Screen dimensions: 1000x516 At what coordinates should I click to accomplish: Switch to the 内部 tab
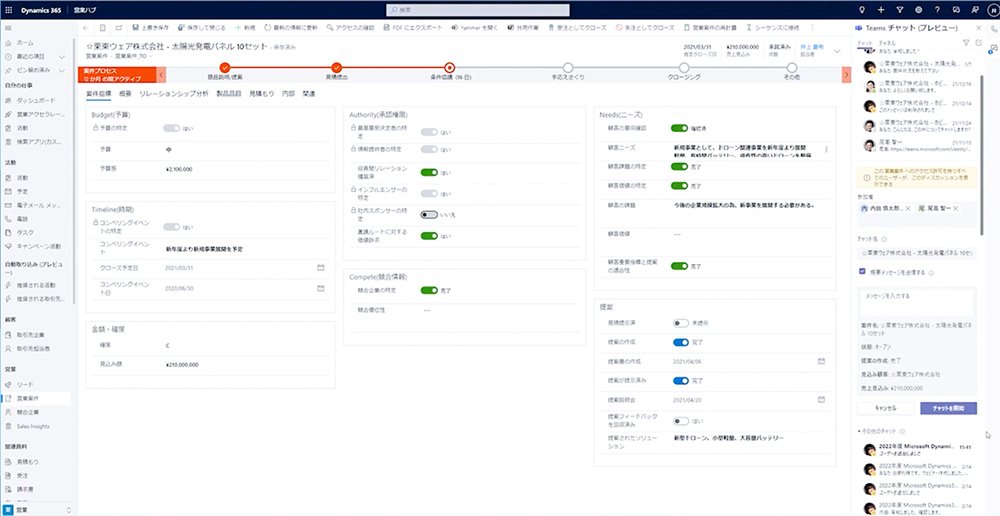(x=288, y=94)
